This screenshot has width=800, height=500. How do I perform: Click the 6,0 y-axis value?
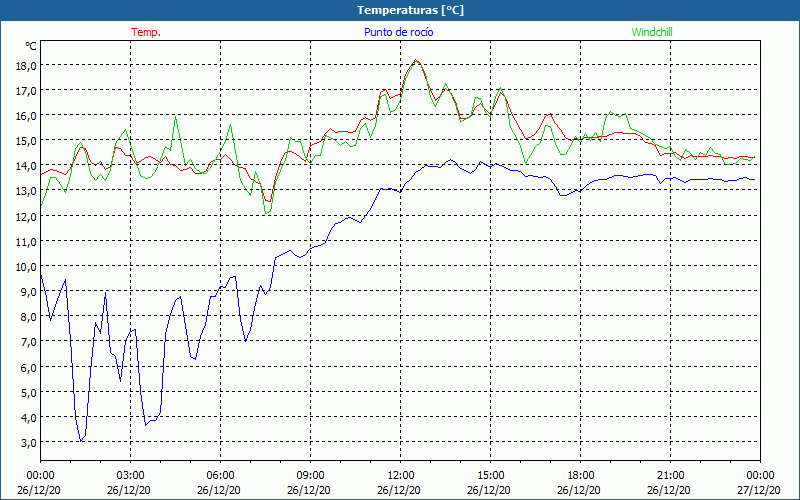[x=29, y=367]
